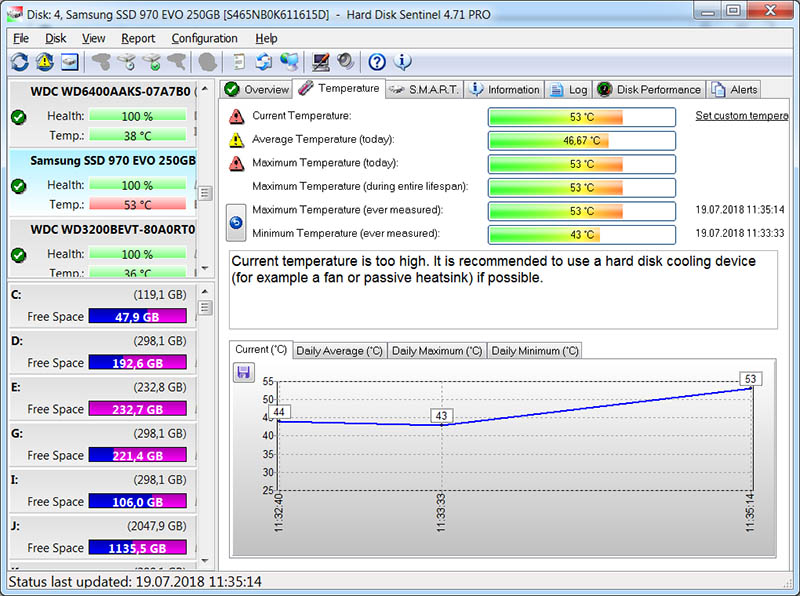Click green check icon for WDC WD3200BEVT disk

(19, 255)
